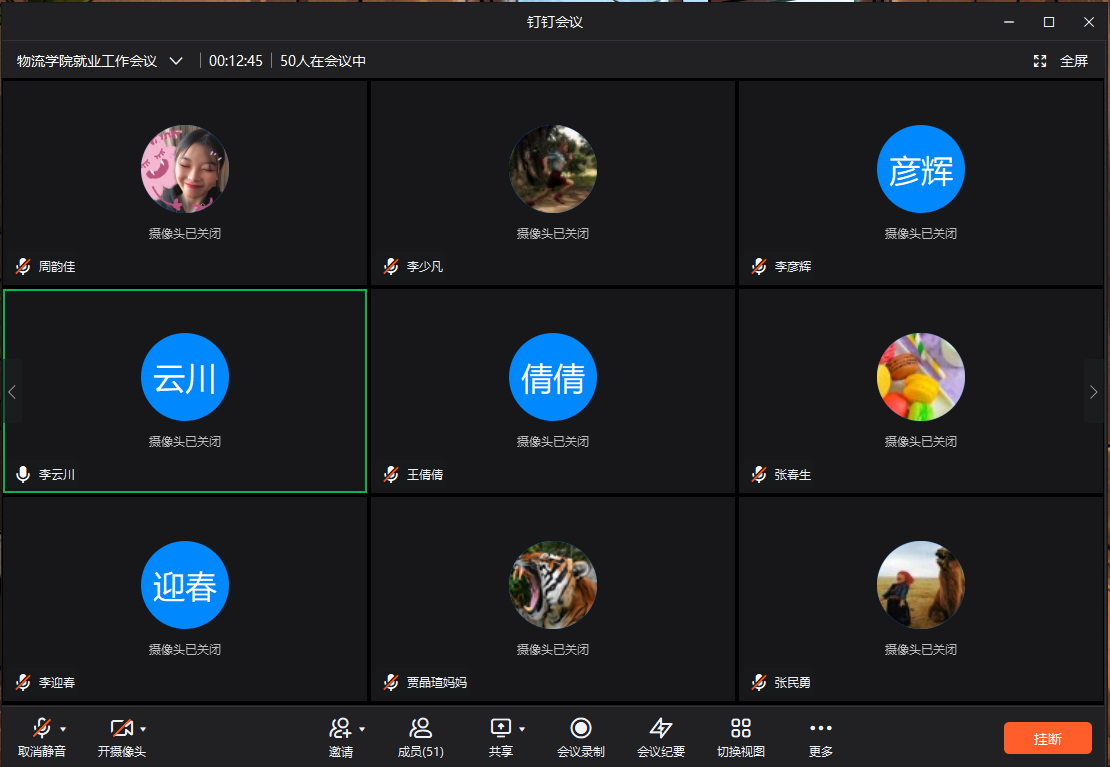Open 会议纪要 meeting minutes
The height and width of the screenshot is (767, 1110).
click(x=660, y=728)
